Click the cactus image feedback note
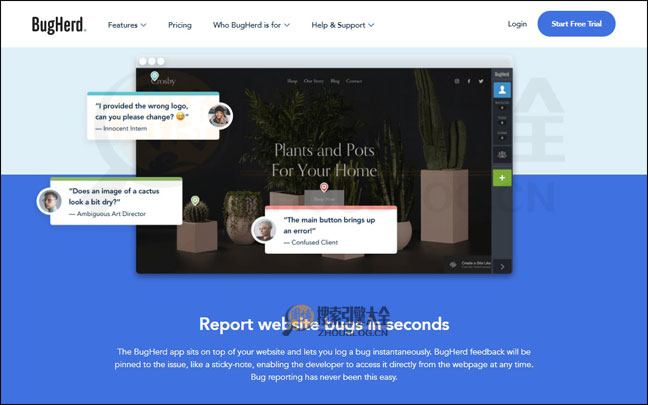Screen dimensions: 648x405 coord(116,201)
